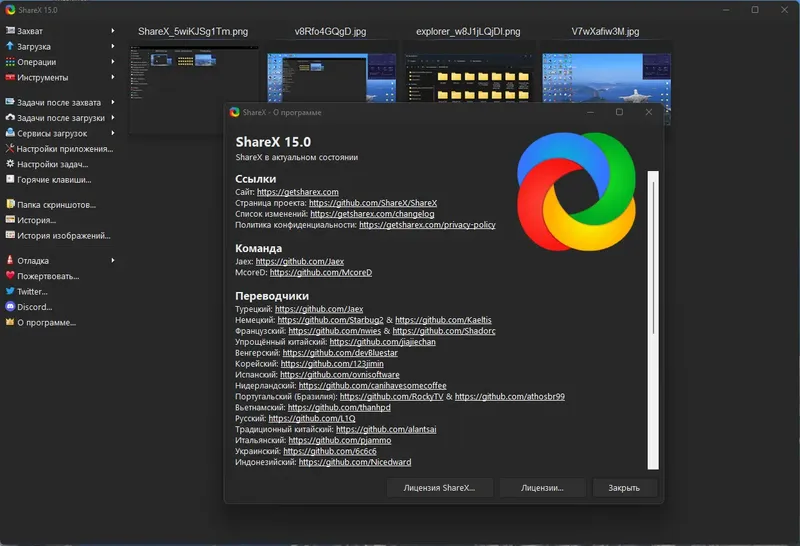Expand the Задачи после загрузки submenu arrow
This screenshot has width=800, height=546.
pyautogui.click(x=113, y=117)
